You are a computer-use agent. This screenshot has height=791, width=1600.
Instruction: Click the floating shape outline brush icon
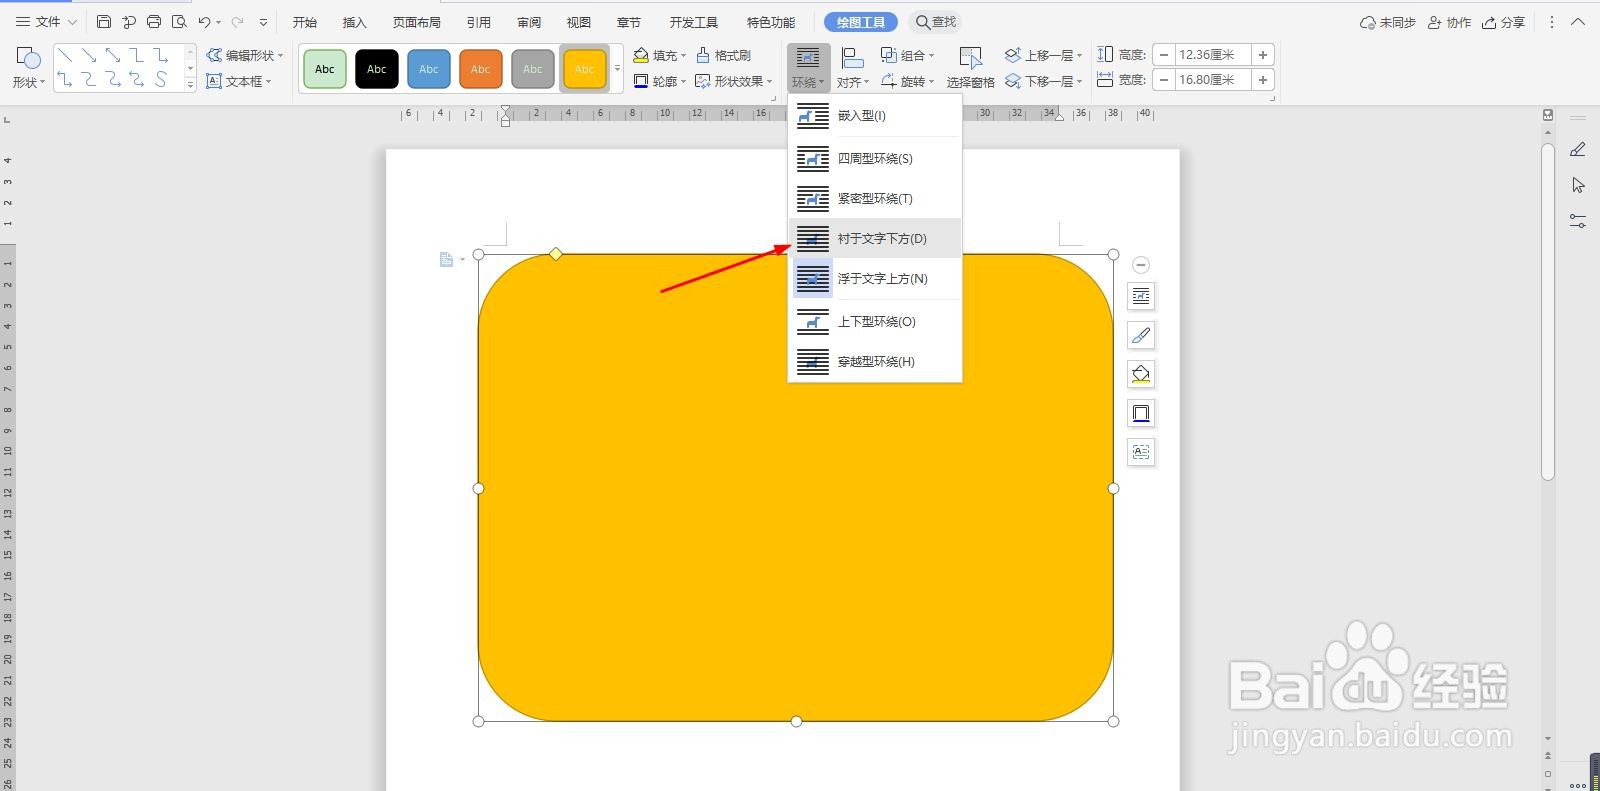1141,335
